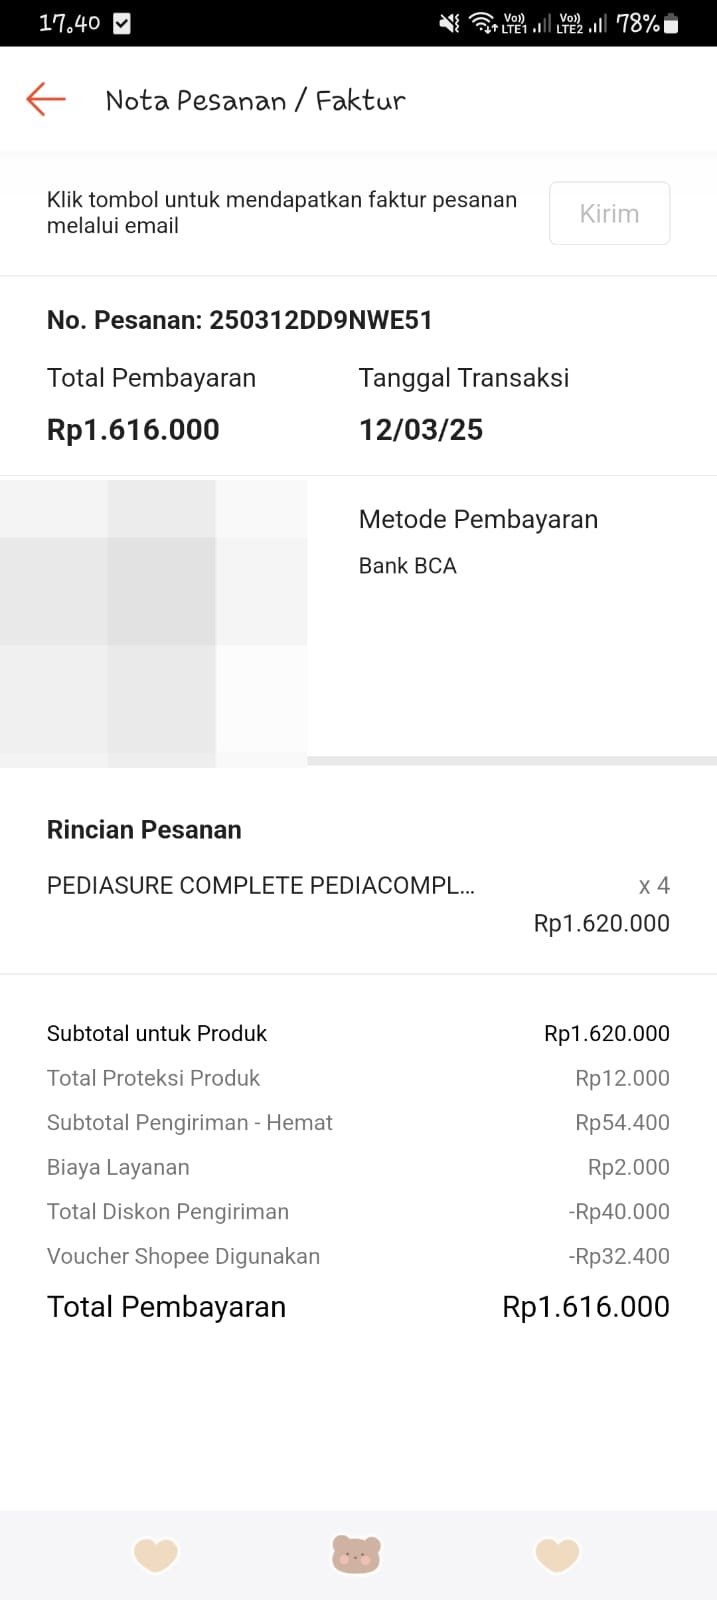Tap the Wi-Fi status icon
The height and width of the screenshot is (1600, 717).
(482, 23)
